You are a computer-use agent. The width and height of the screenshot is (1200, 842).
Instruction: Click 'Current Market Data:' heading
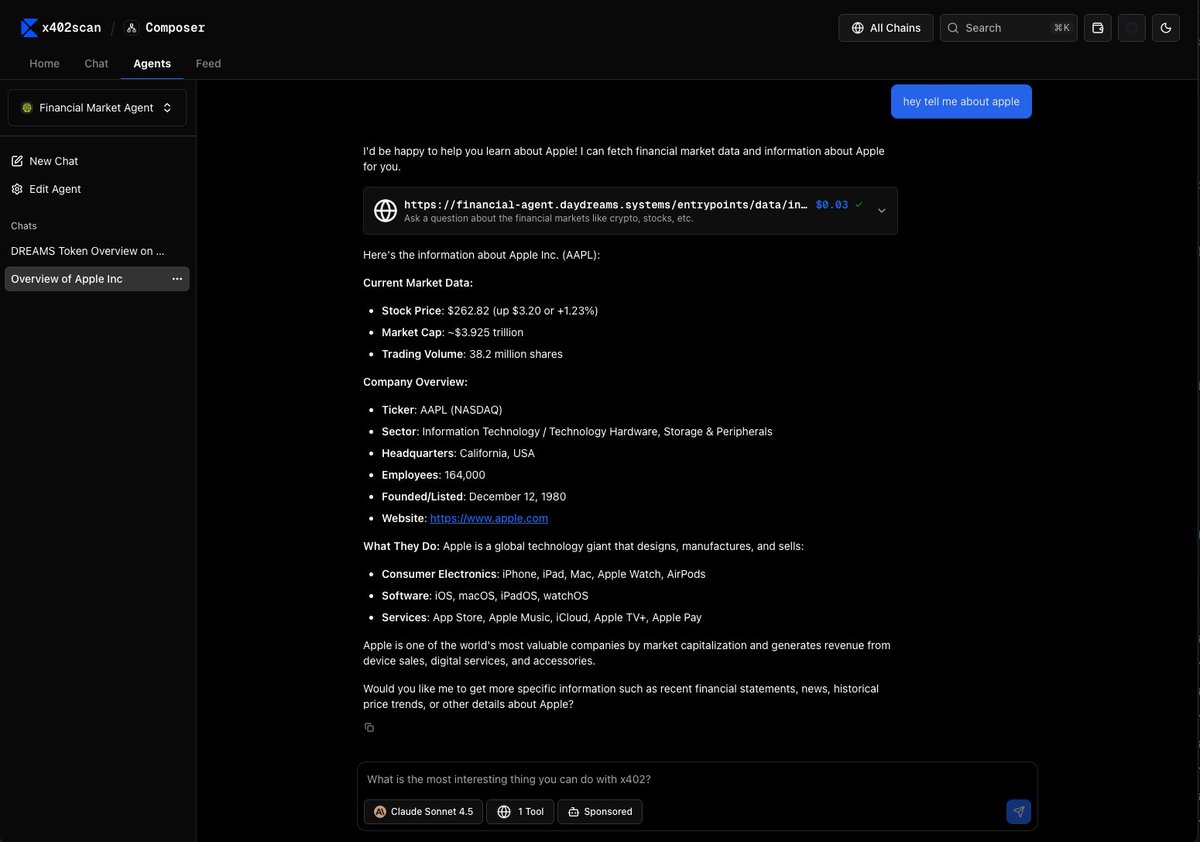pos(418,283)
